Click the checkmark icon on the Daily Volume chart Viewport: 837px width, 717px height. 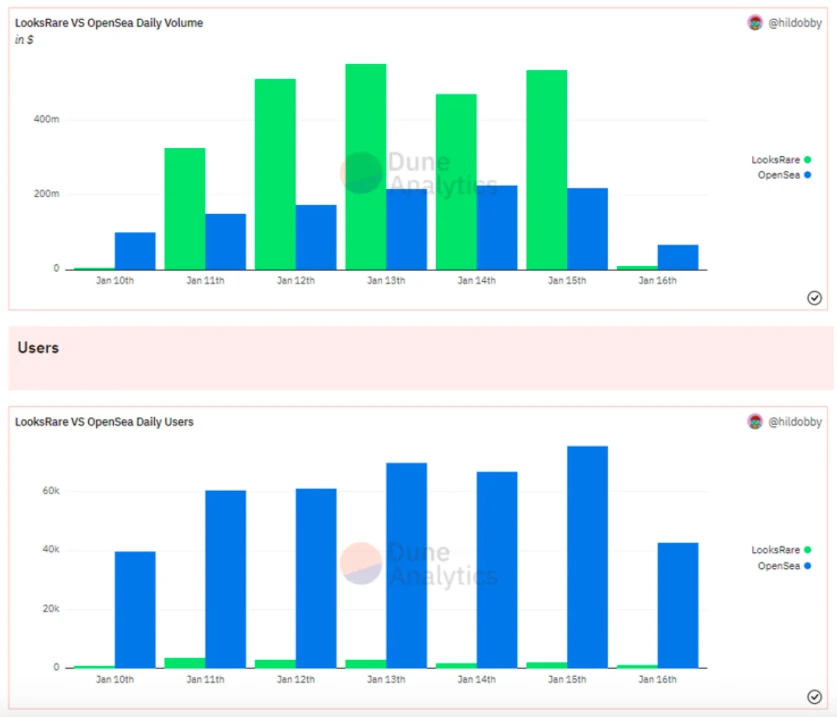(x=814, y=298)
